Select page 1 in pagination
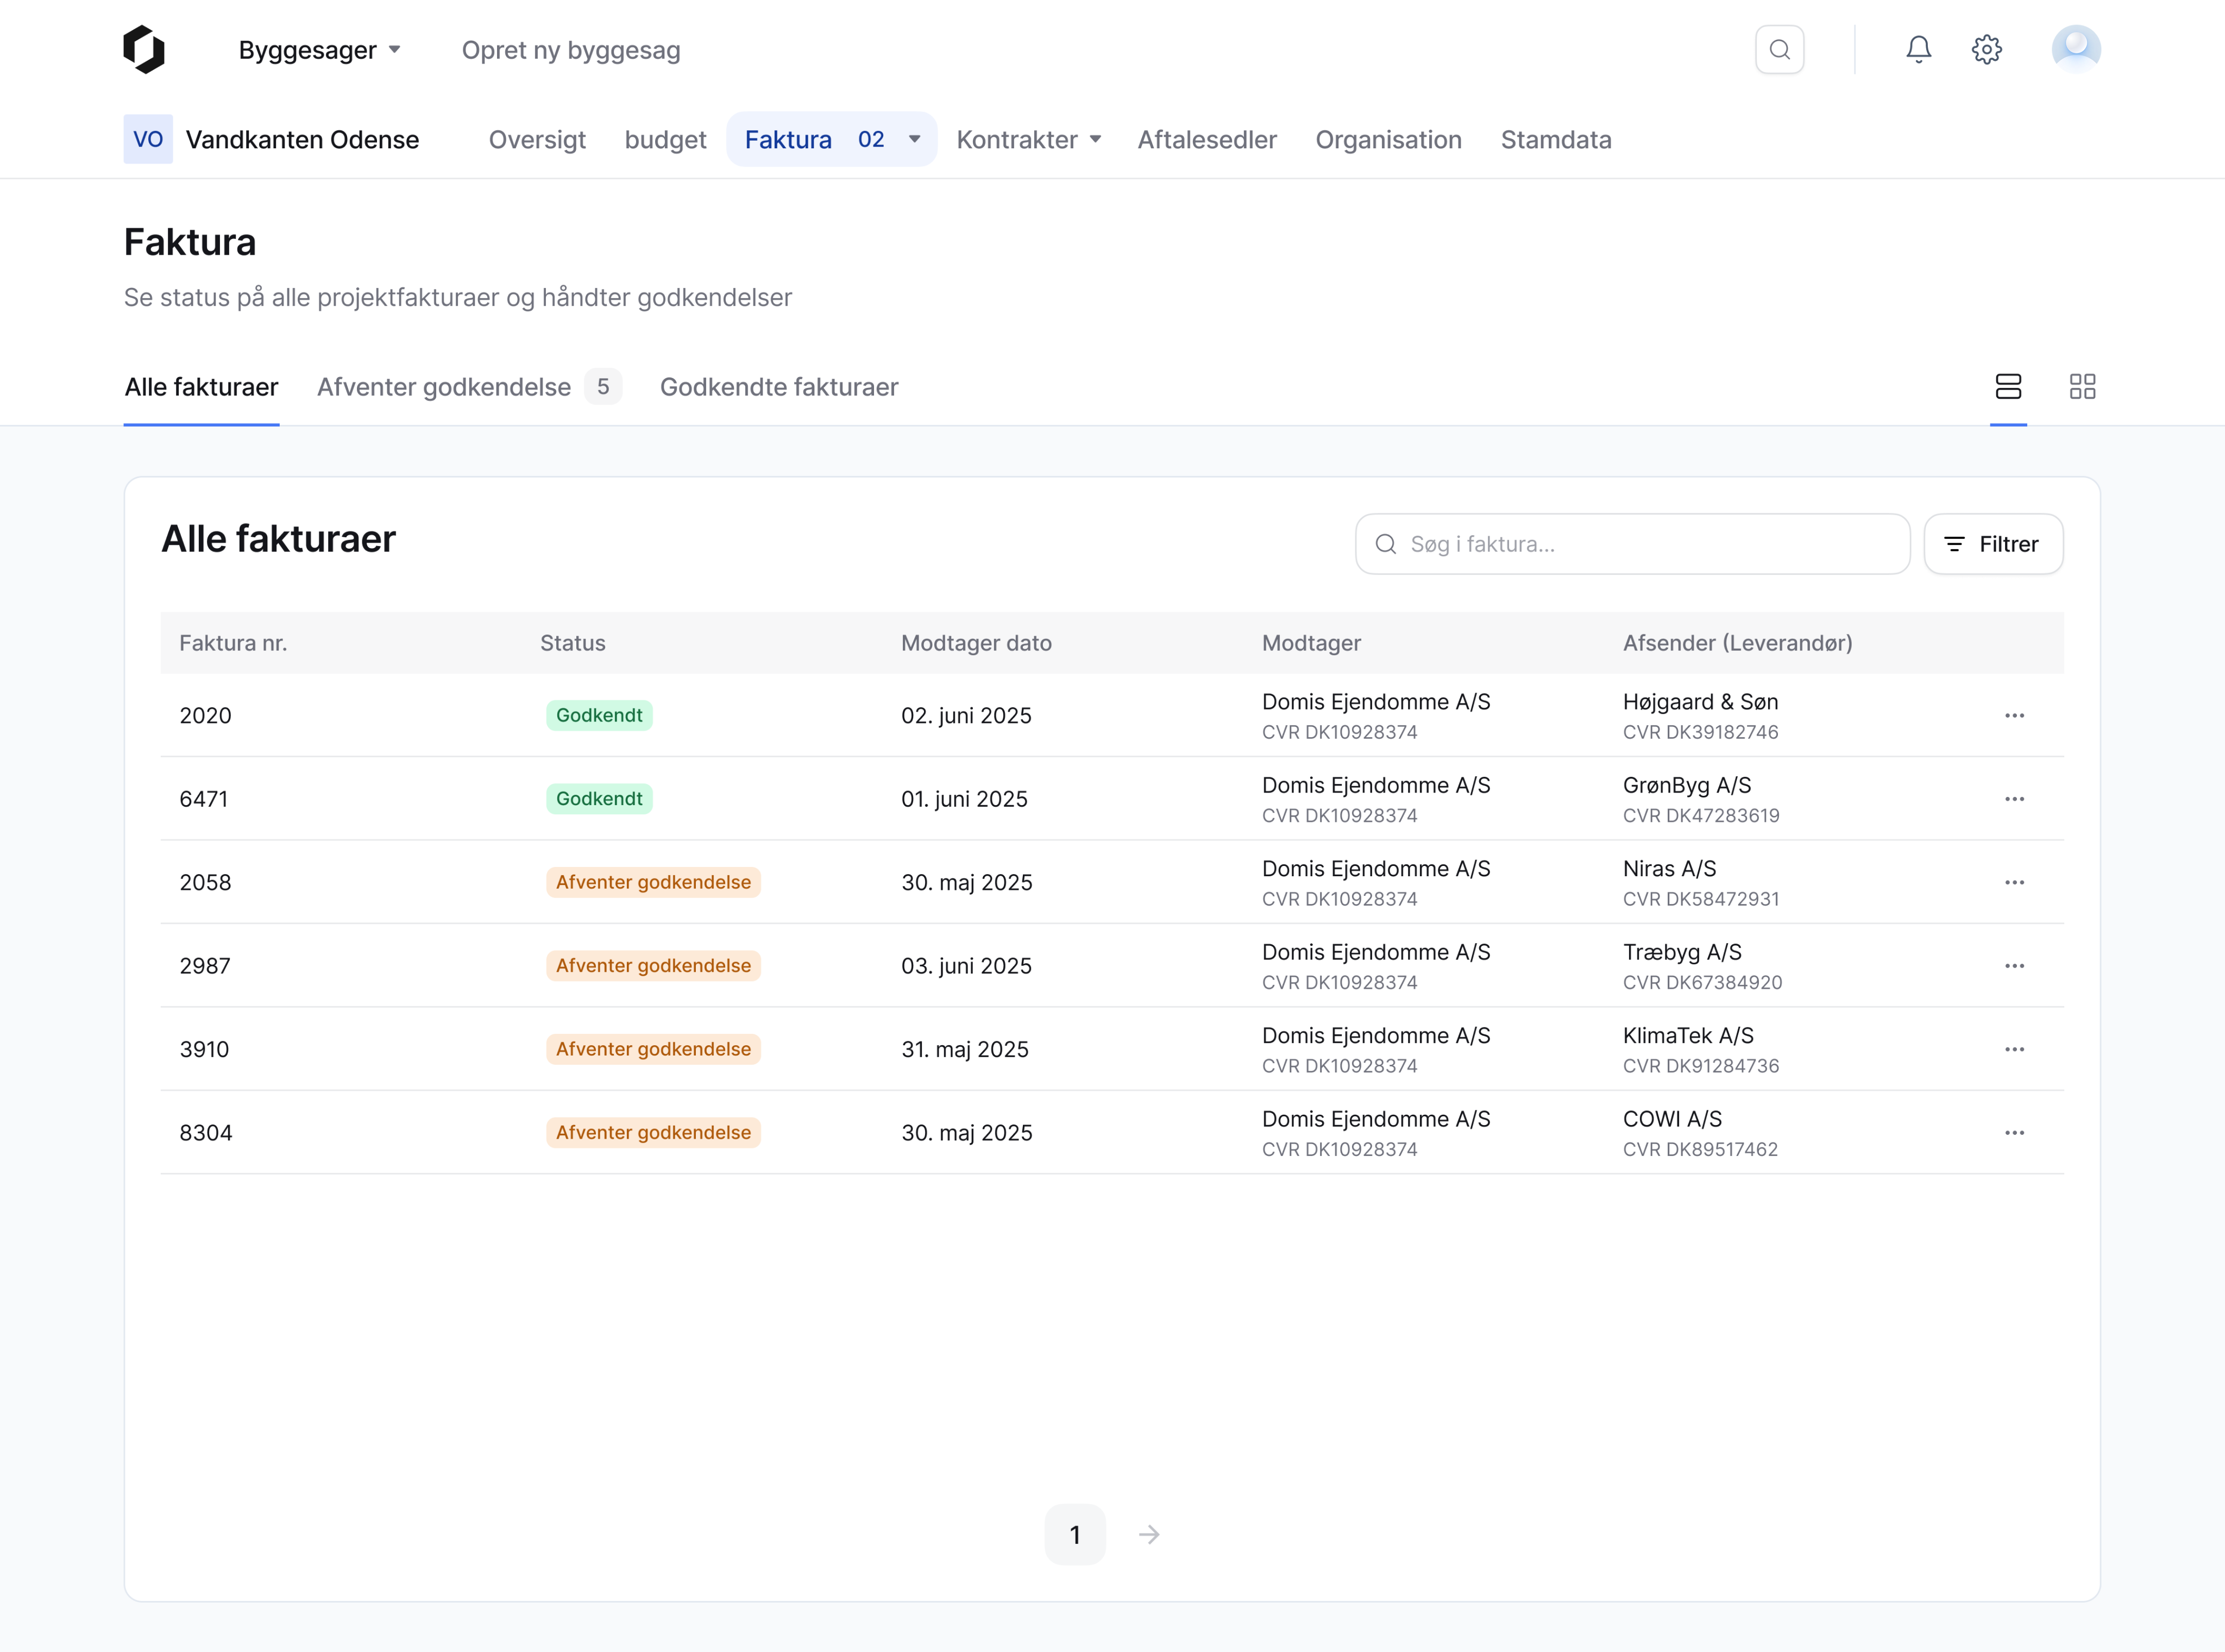This screenshot has width=2225, height=1652. pyautogui.click(x=1074, y=1534)
